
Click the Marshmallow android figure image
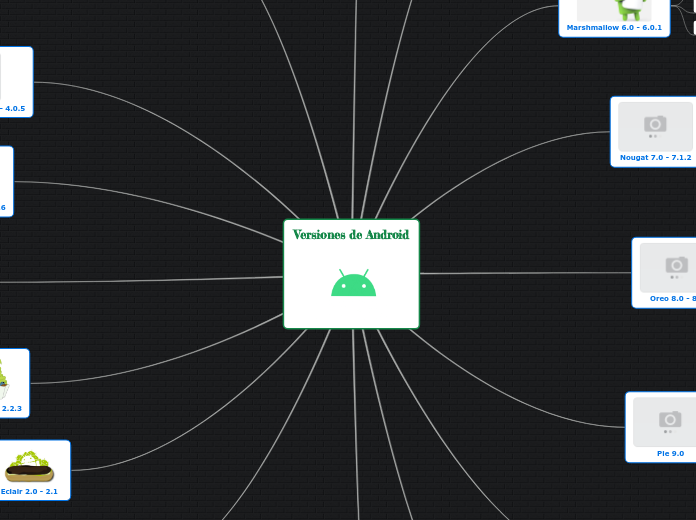(629, 10)
